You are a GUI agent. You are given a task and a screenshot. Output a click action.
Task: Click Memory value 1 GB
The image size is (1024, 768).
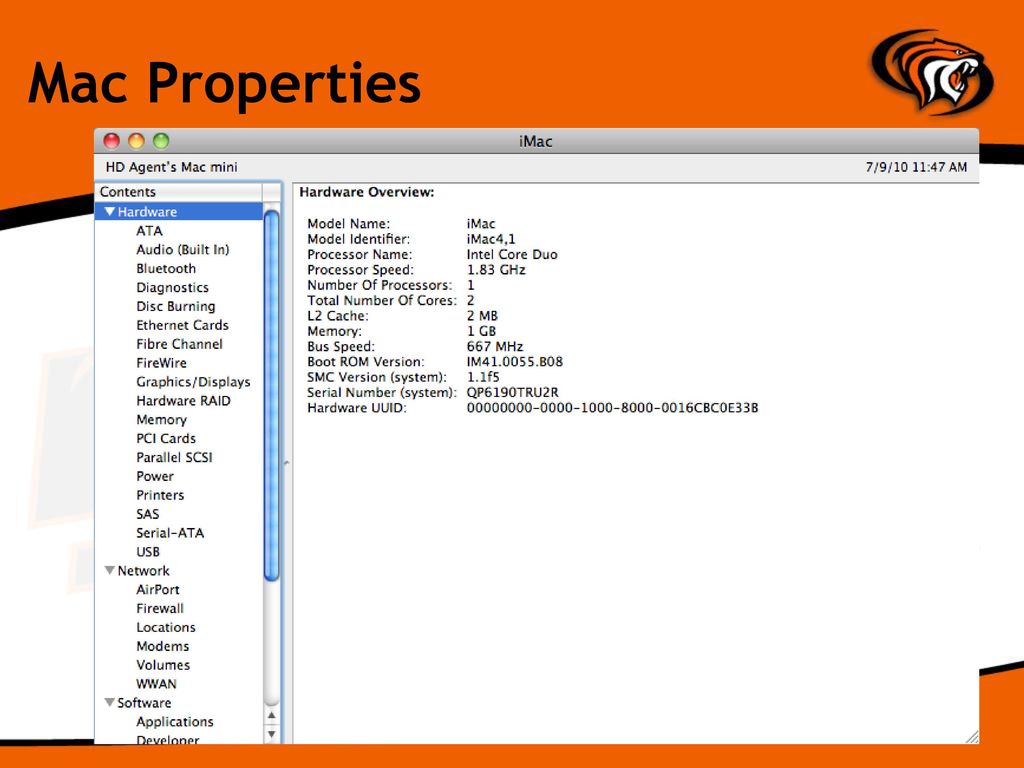pos(481,331)
